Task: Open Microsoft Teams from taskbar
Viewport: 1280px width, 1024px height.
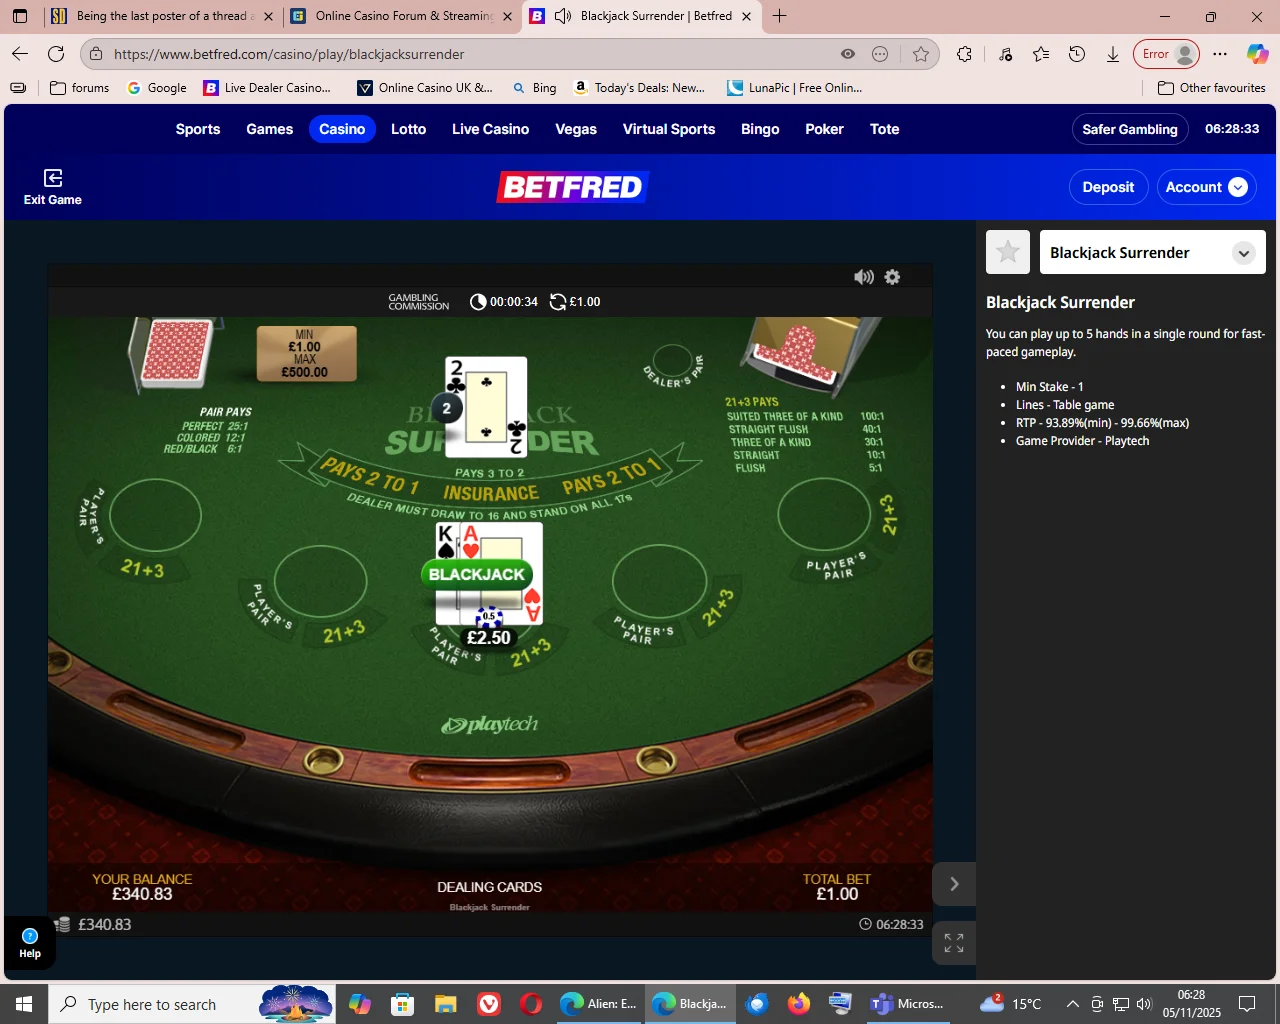Action: pyautogui.click(x=908, y=1004)
